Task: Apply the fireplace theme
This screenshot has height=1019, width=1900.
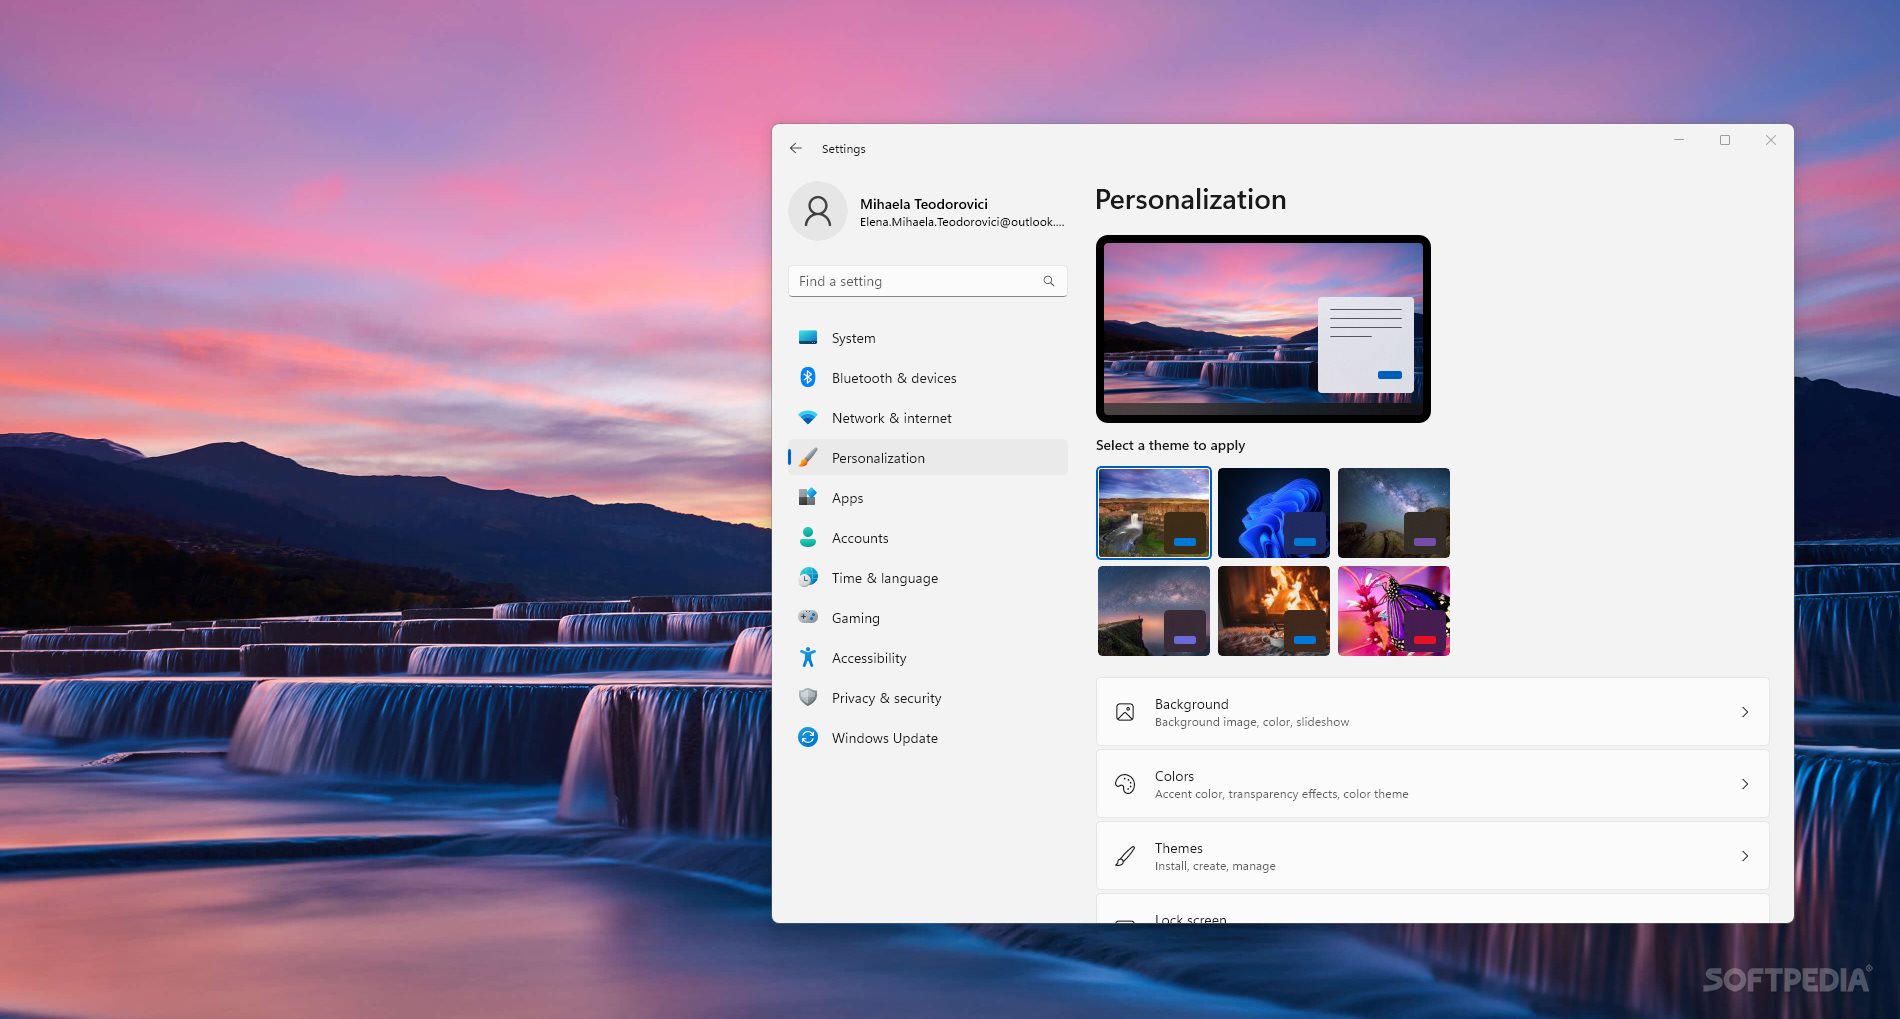Action: click(1274, 611)
